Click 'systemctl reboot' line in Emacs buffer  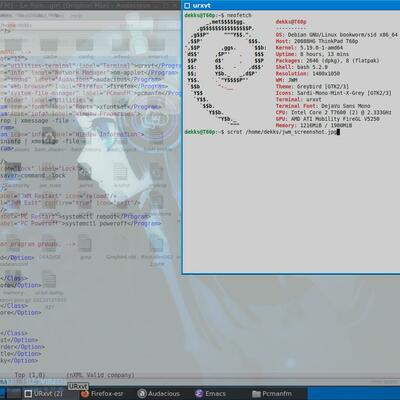point(75,216)
